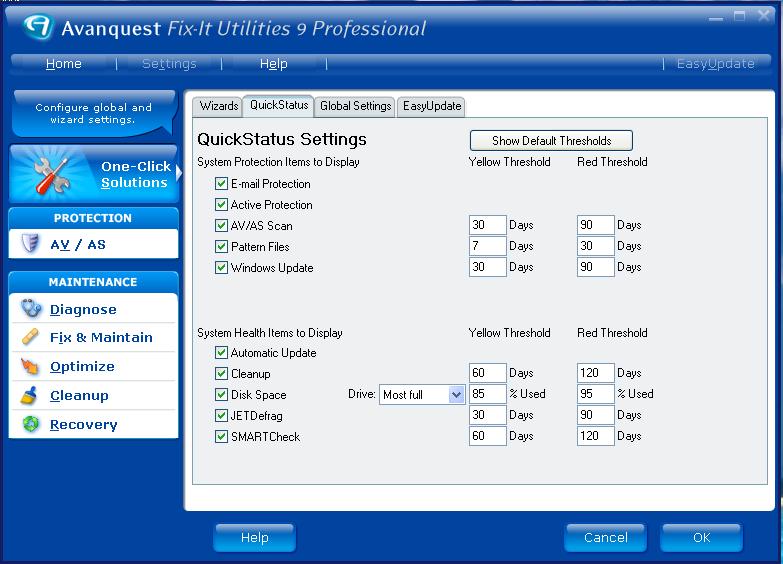Click the AV / AS shield icon

tap(30, 244)
